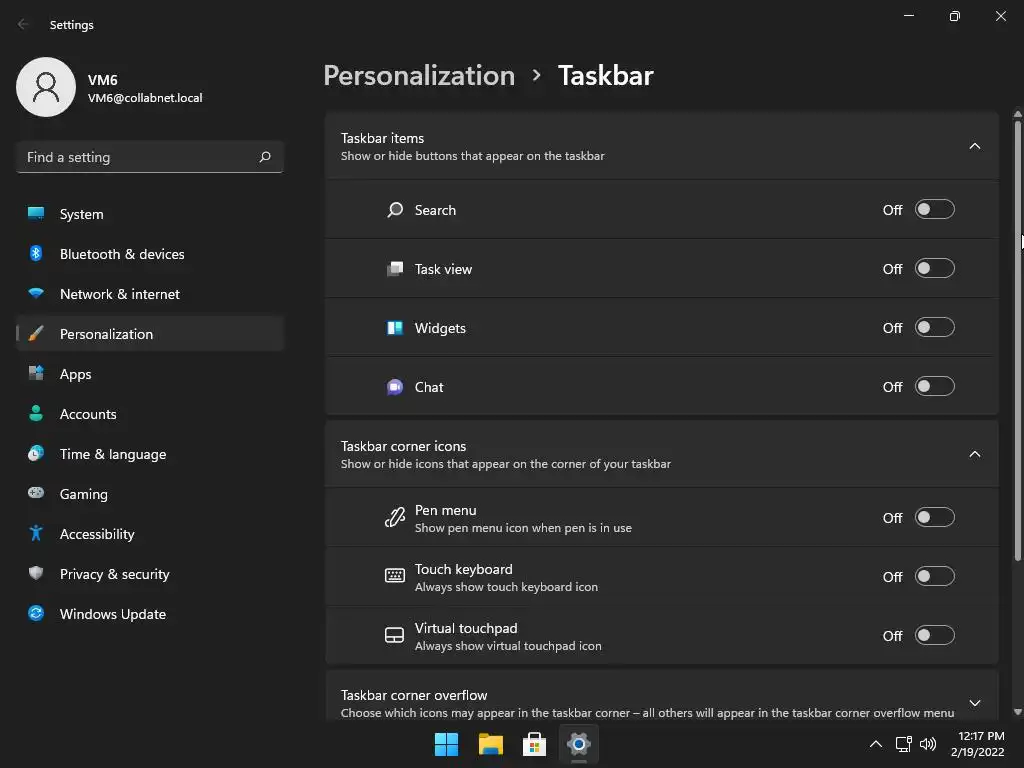Screen dimensions: 1024x768
Task: Click the Windows Start button
Action: (x=446, y=744)
